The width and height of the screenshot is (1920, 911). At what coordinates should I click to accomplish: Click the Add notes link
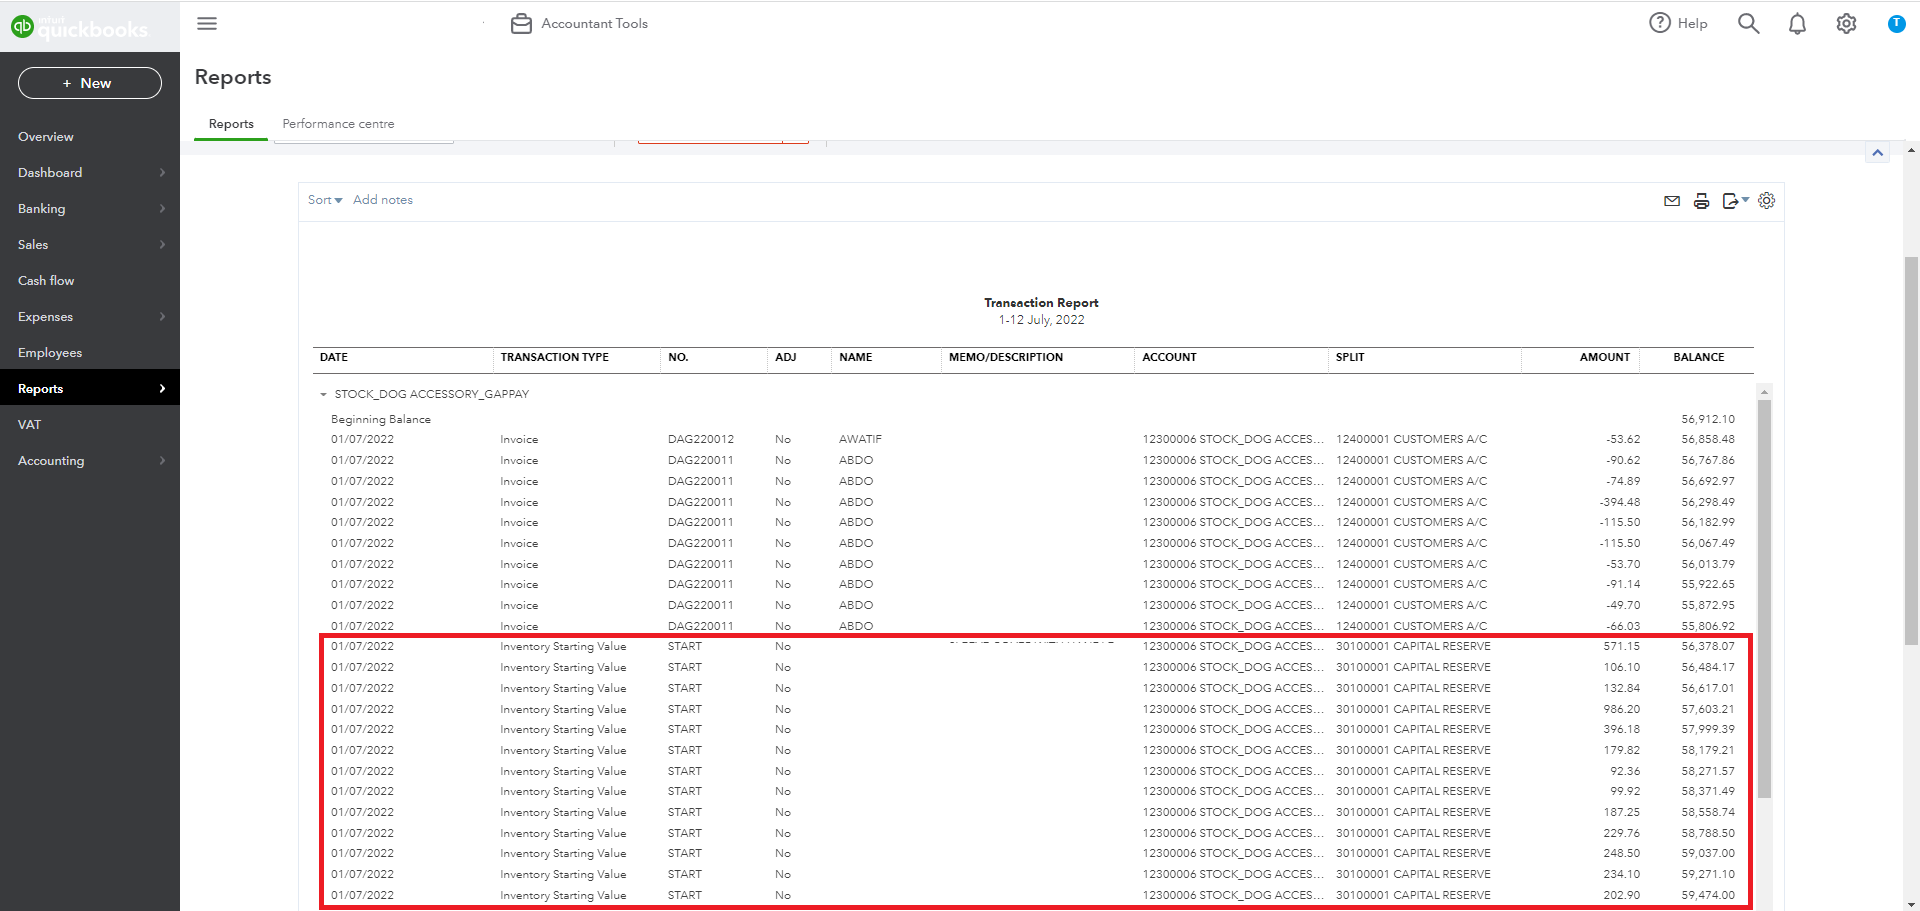click(383, 199)
